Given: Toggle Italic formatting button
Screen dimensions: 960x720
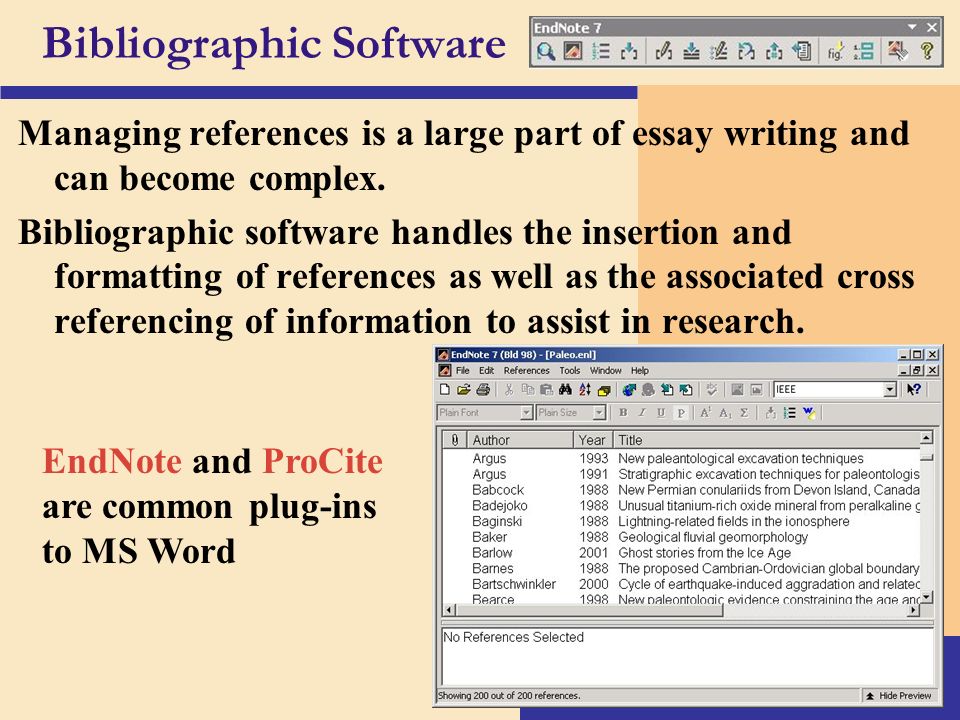Looking at the screenshot, I should [642, 413].
